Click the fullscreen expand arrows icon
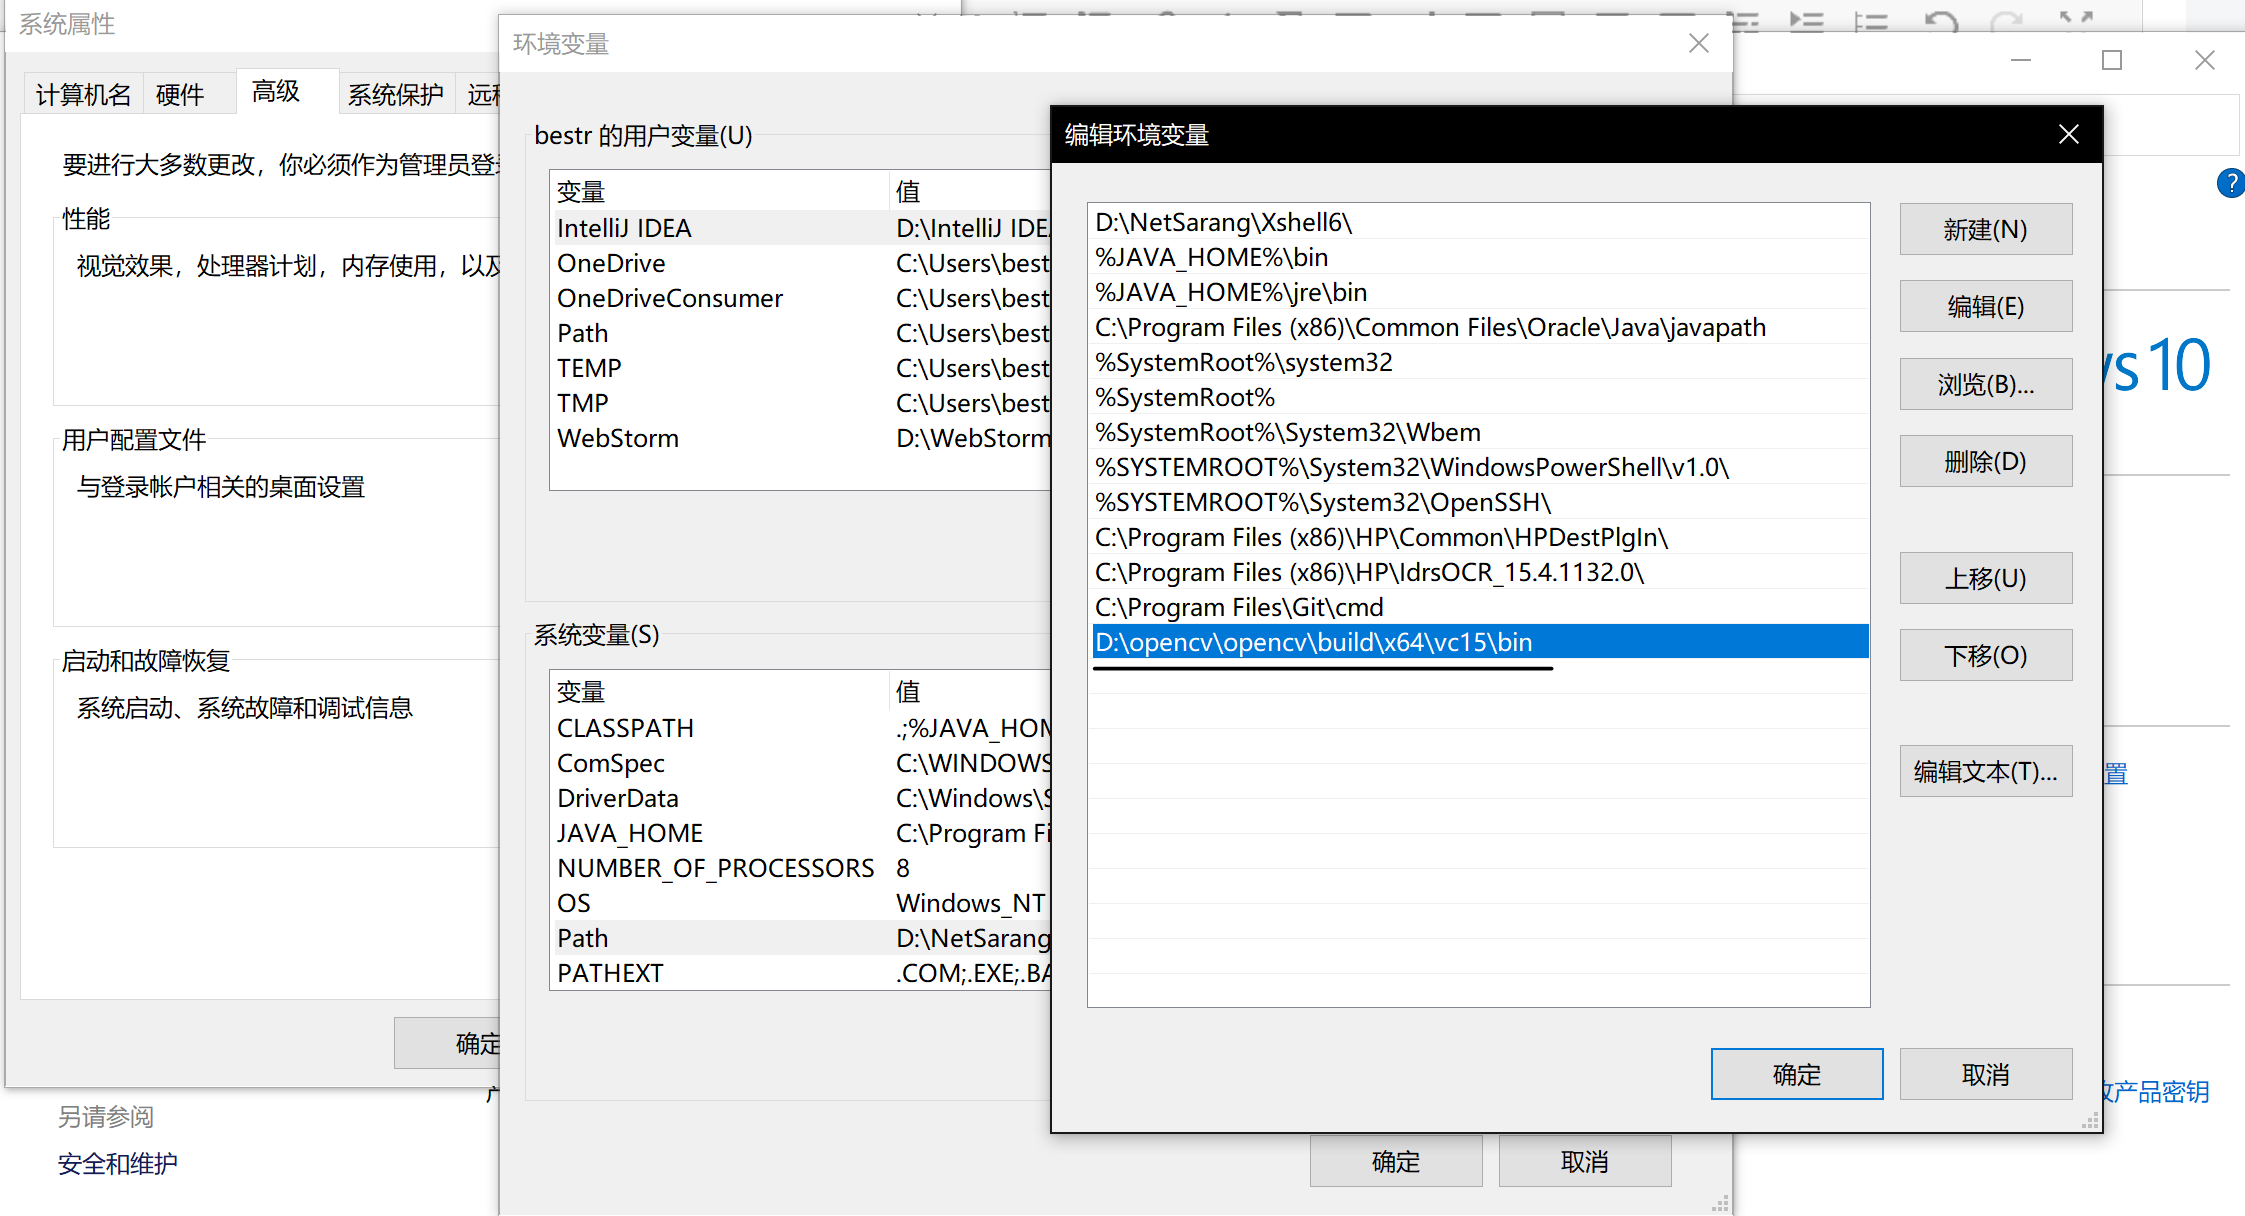The image size is (2245, 1216). (2076, 19)
